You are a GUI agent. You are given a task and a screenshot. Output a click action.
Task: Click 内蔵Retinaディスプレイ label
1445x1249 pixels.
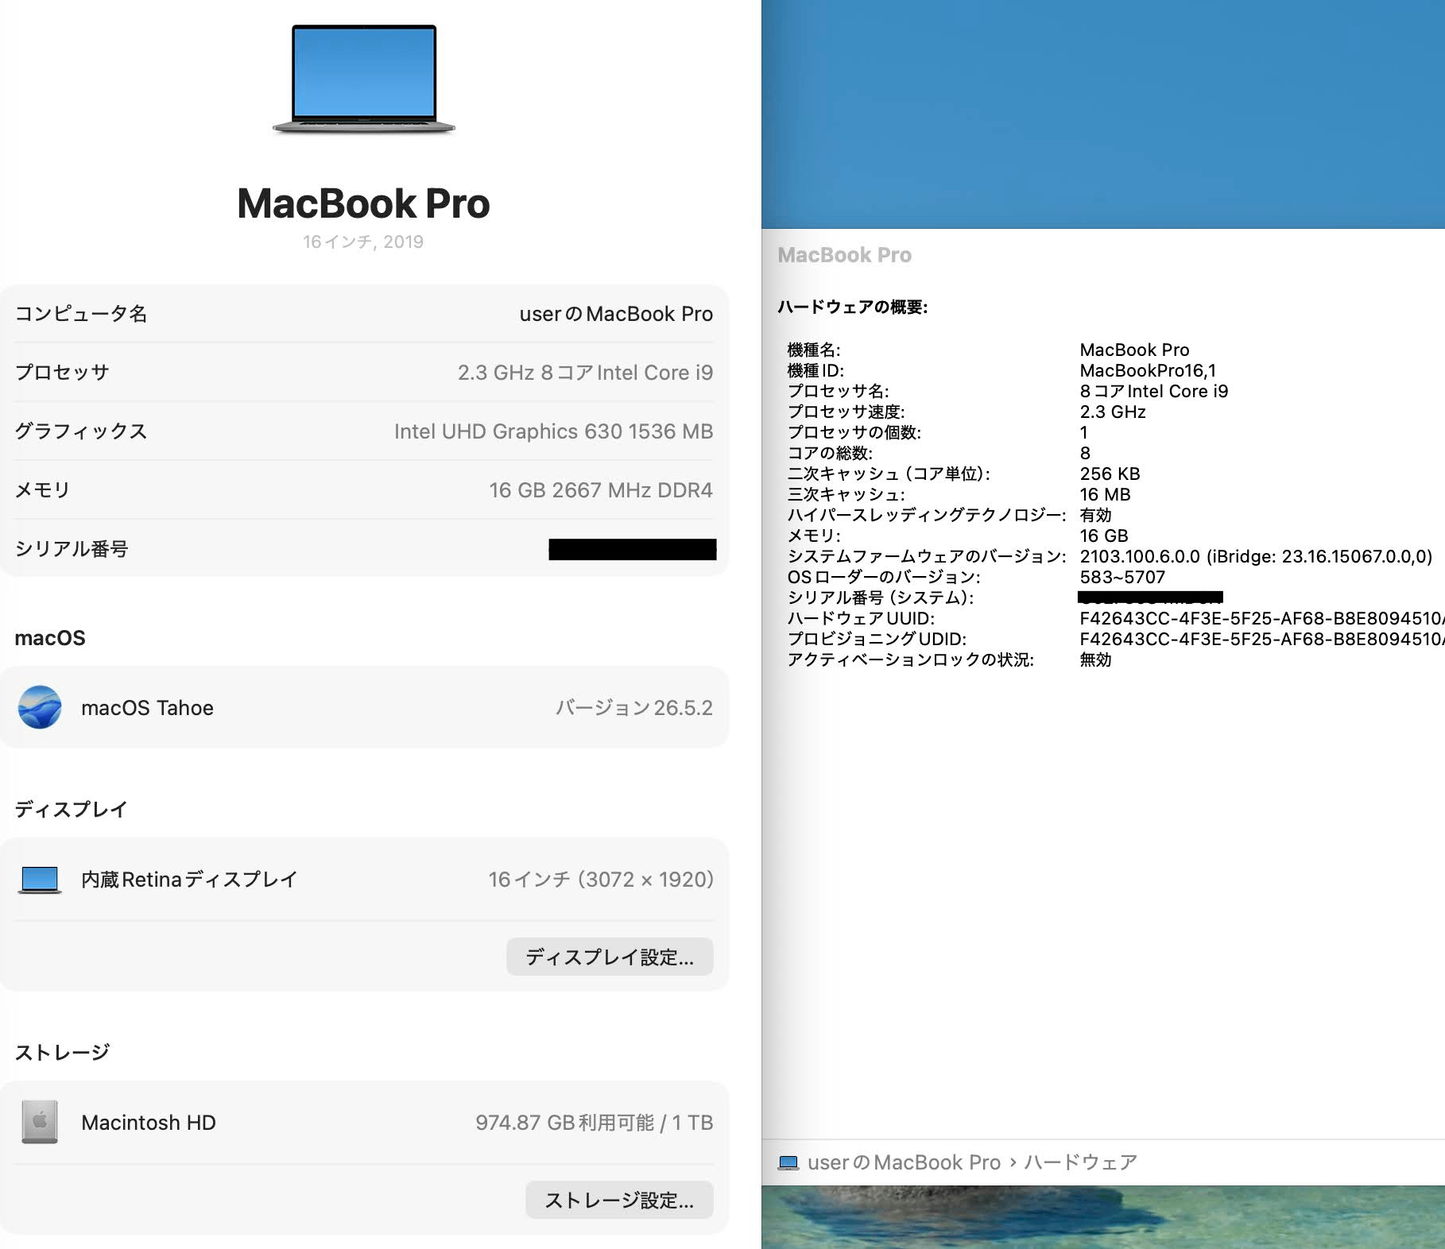pyautogui.click(x=189, y=880)
